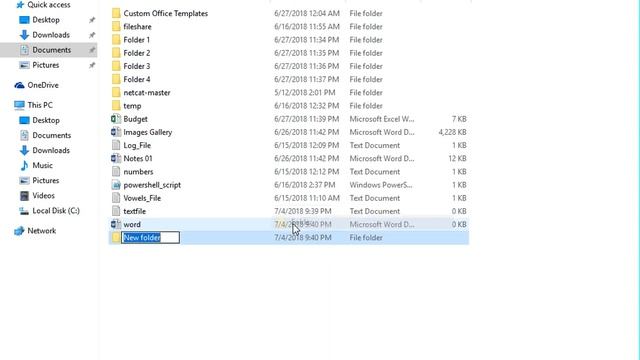640x360 pixels.
Task: Select the 'Vowels_File' file name
Action: click(x=142, y=198)
